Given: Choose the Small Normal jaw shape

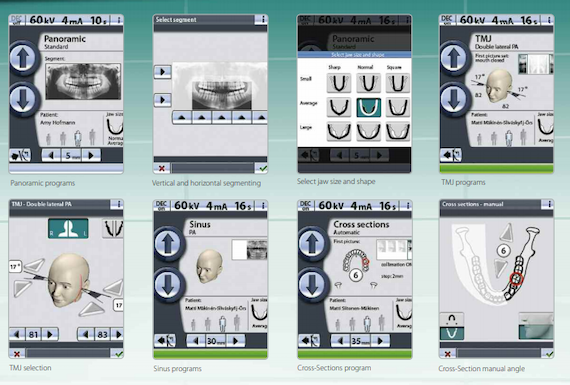Looking at the screenshot, I should click(x=369, y=83).
